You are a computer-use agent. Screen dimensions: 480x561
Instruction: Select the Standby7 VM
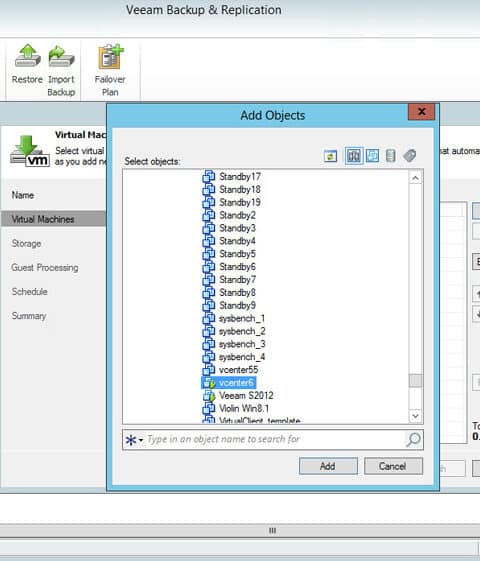click(237, 279)
